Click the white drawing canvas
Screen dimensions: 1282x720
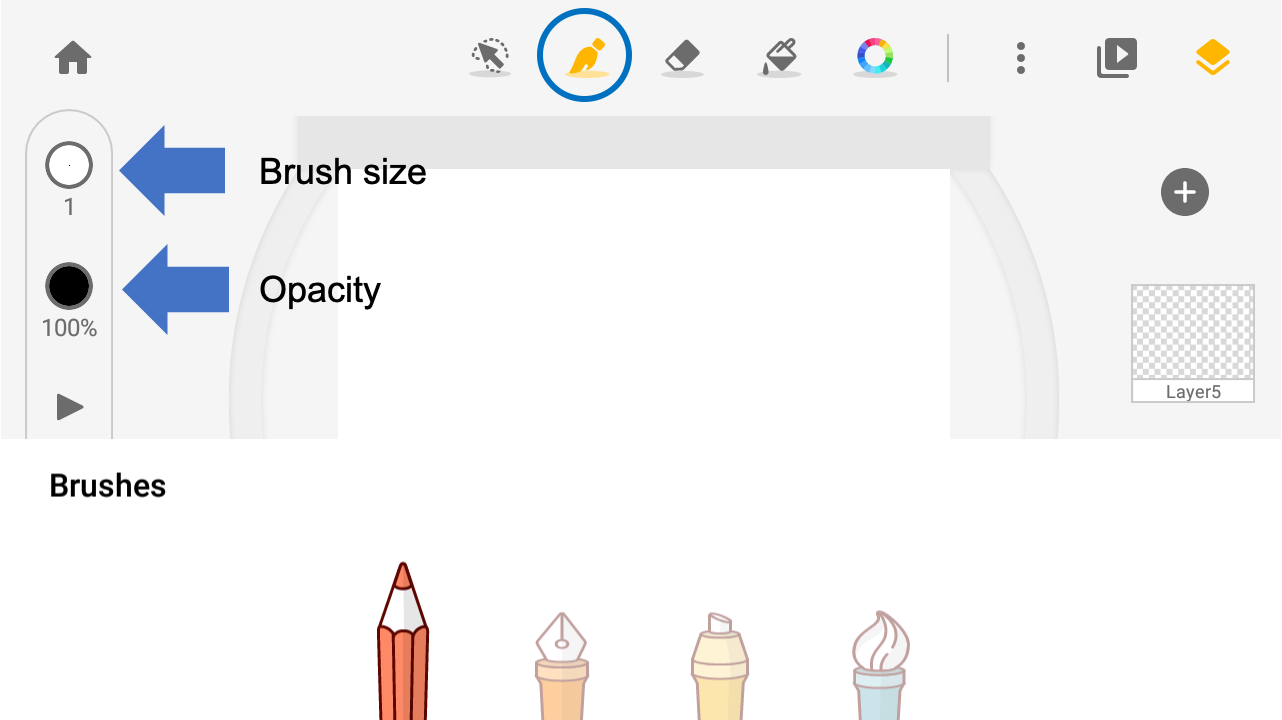point(643,300)
